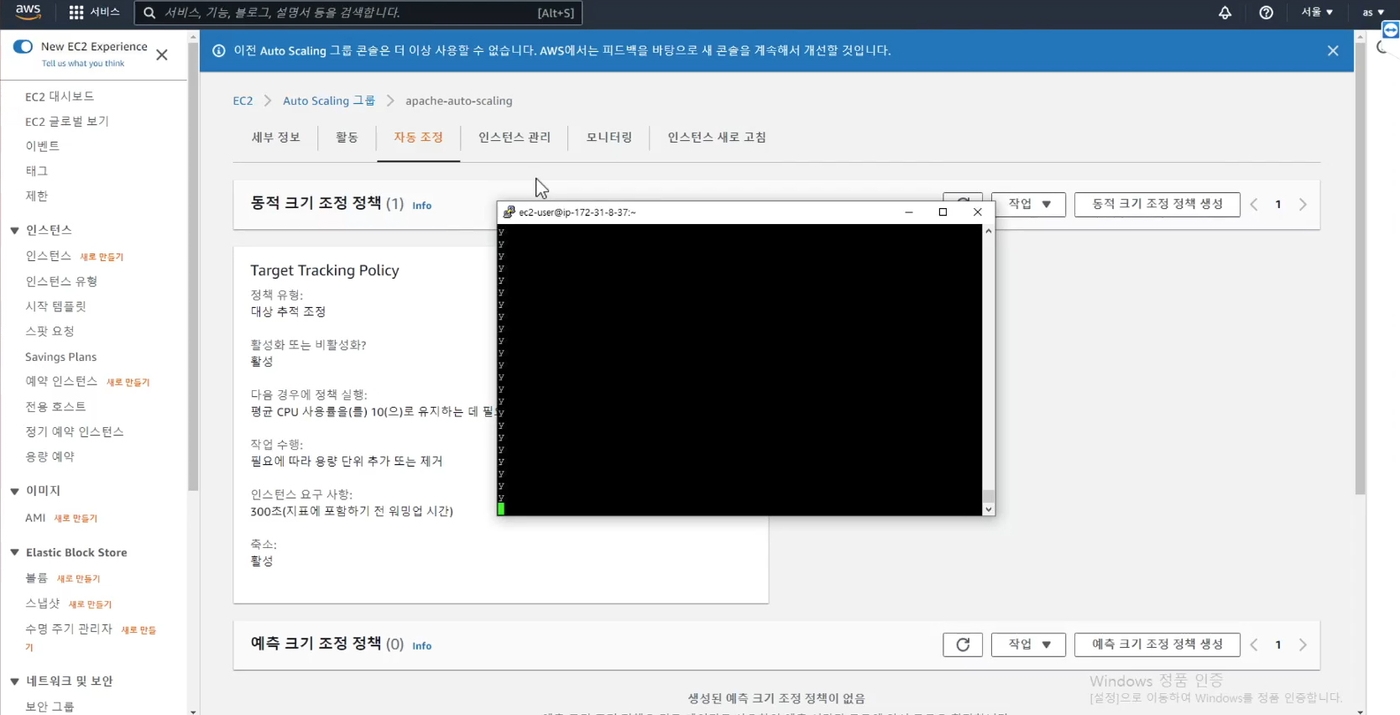Collapse the 네트워크 및 보안 section
This screenshot has height=715, width=1400.
(x=15, y=682)
